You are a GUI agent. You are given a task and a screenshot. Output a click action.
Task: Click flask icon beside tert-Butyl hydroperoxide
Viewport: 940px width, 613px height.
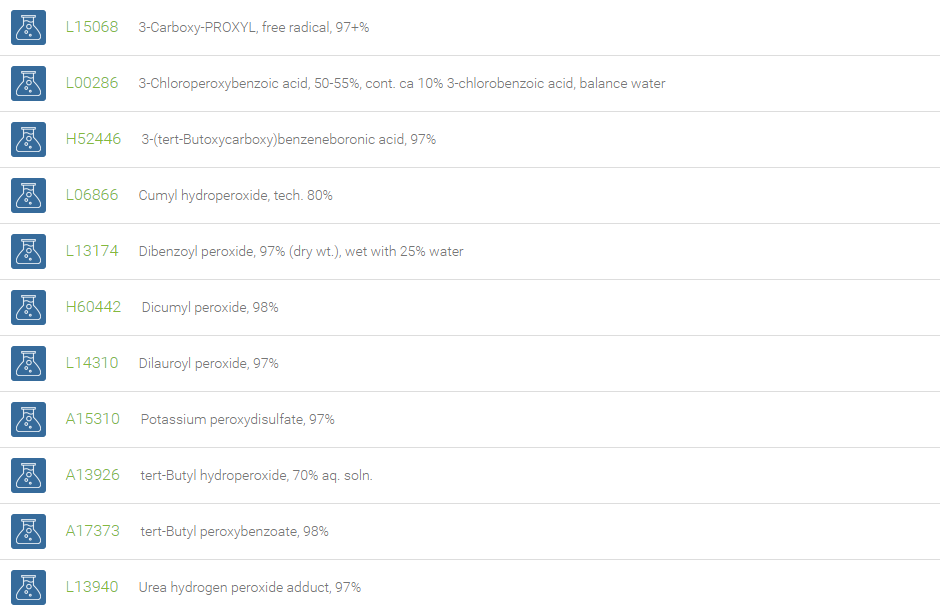[x=28, y=476]
